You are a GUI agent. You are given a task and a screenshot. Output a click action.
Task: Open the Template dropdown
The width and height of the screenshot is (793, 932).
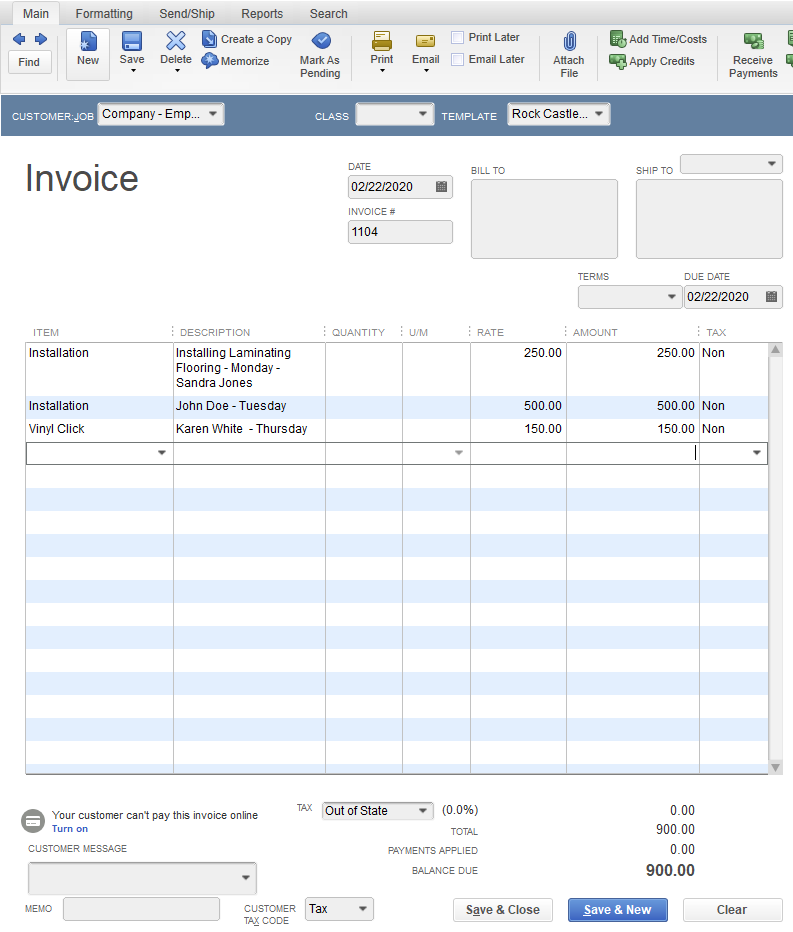tap(599, 114)
